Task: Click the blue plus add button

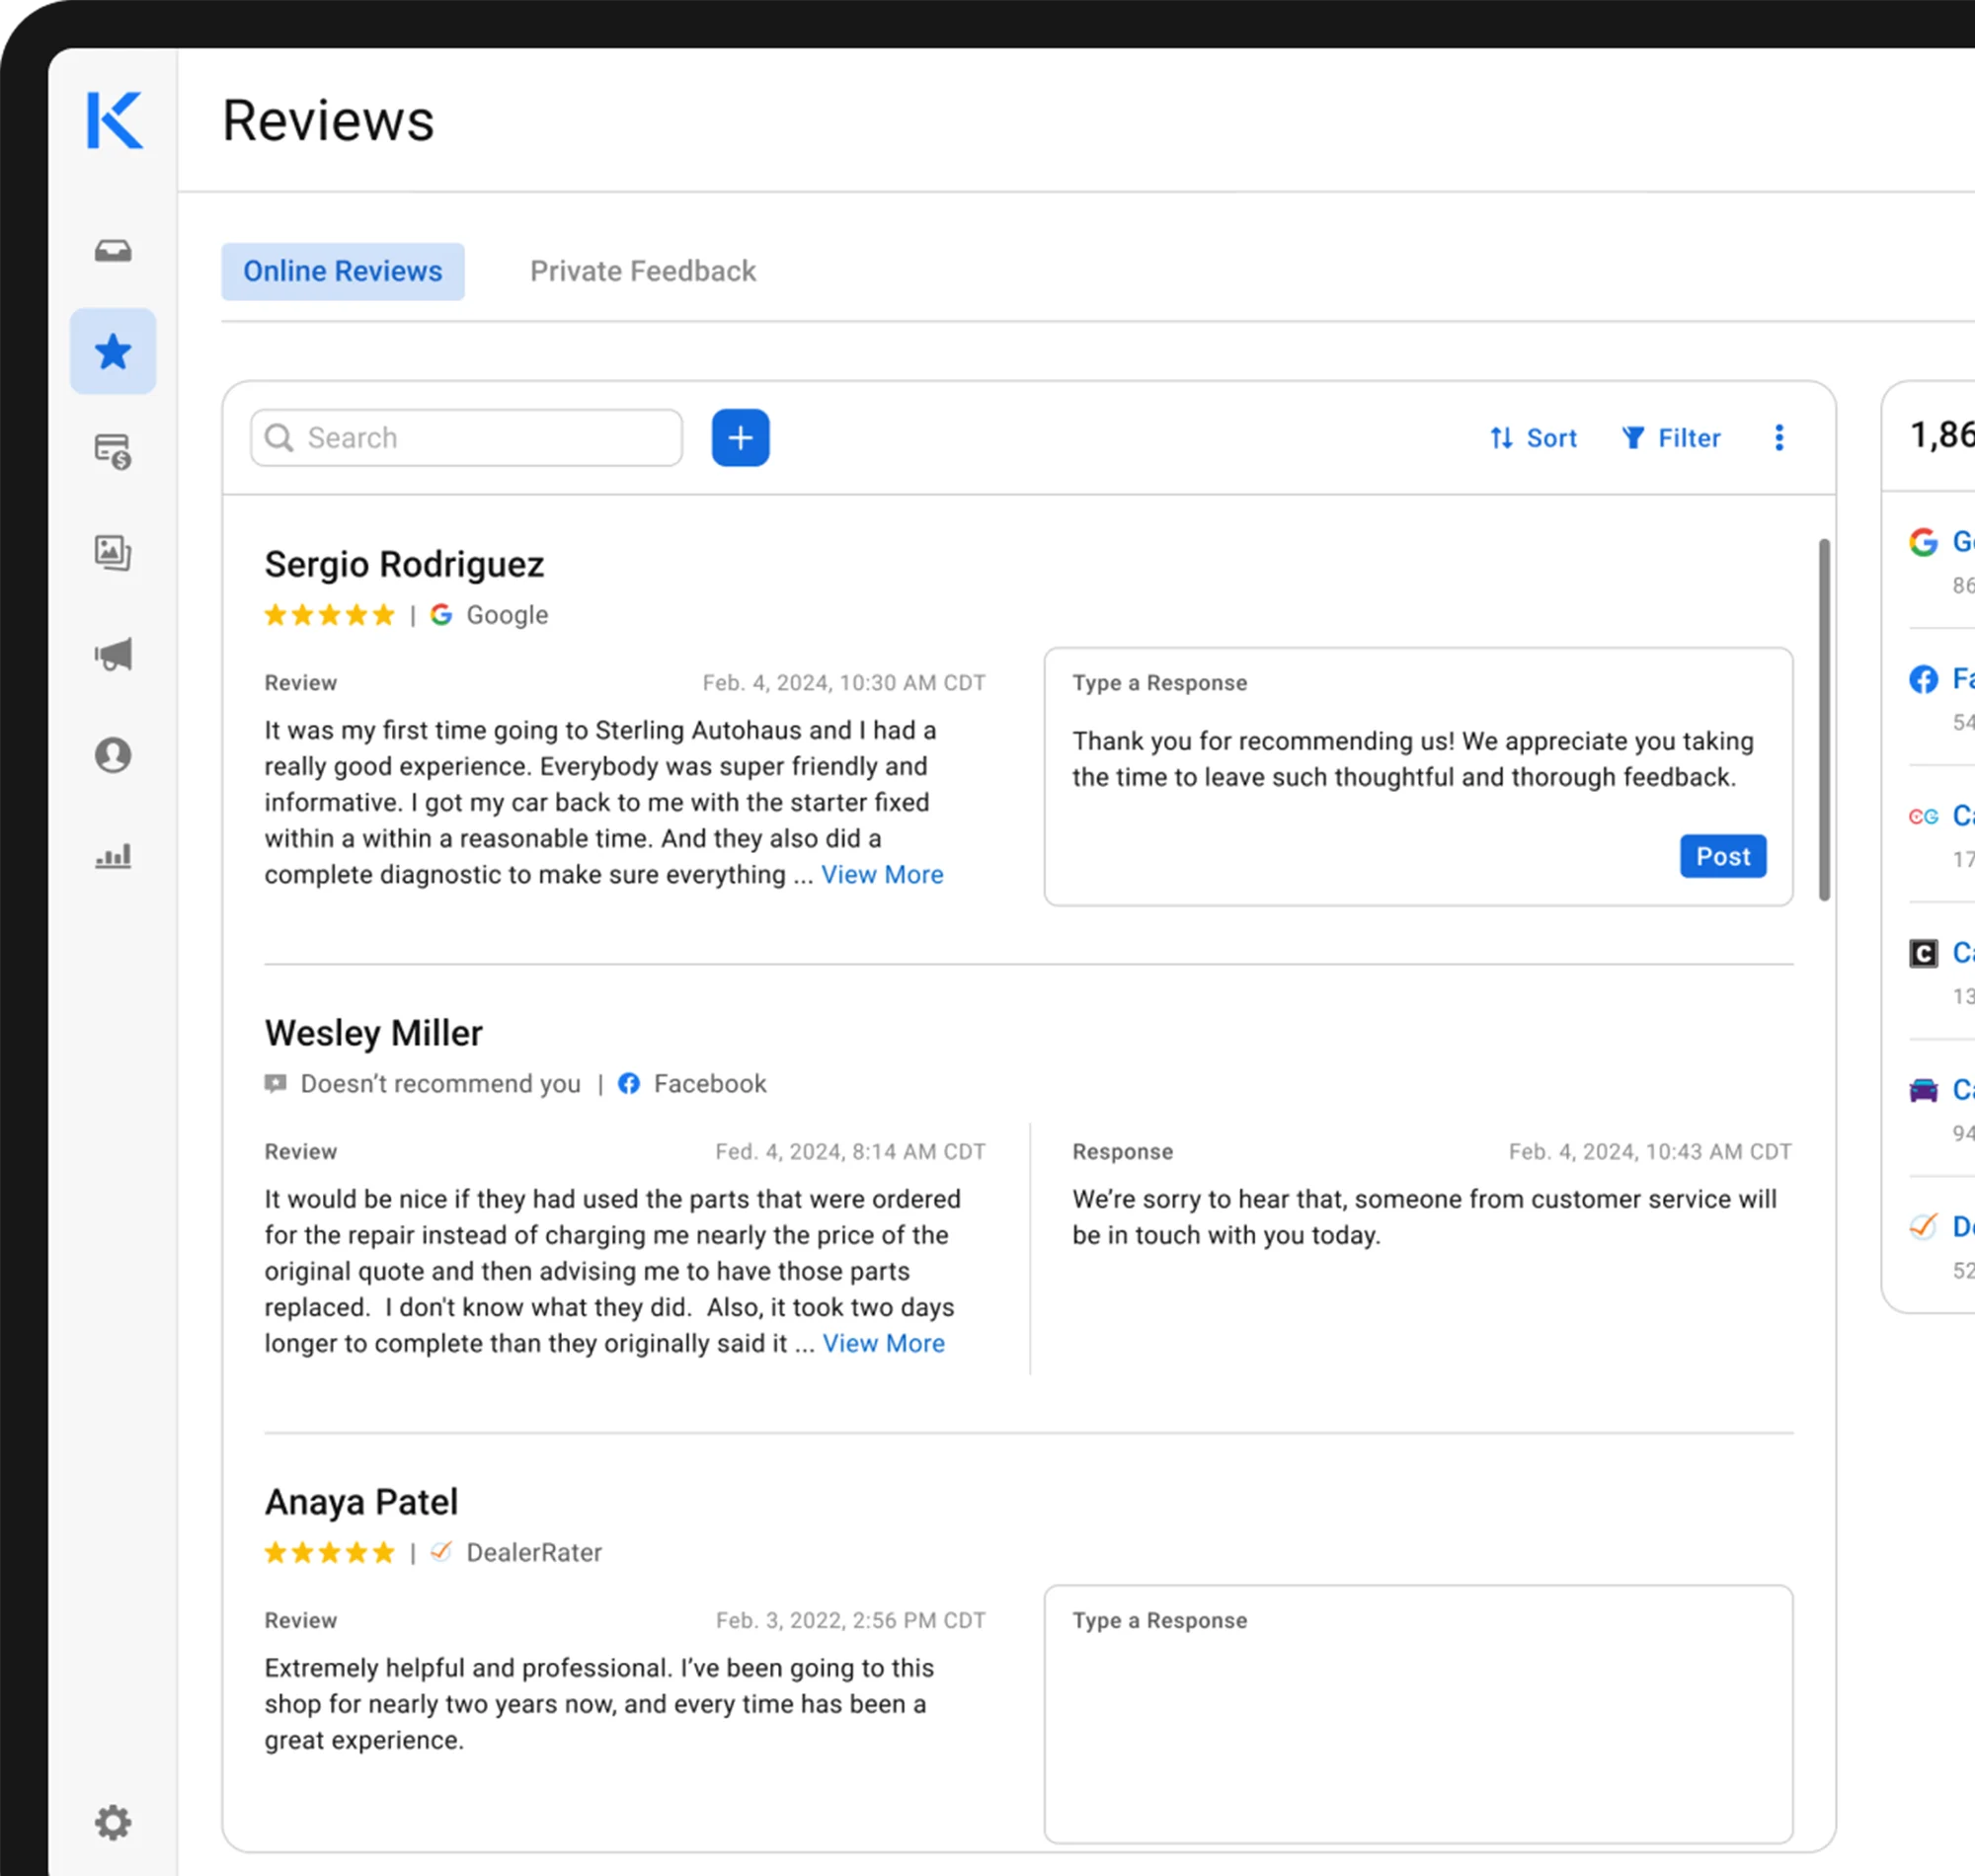Action: pyautogui.click(x=740, y=438)
